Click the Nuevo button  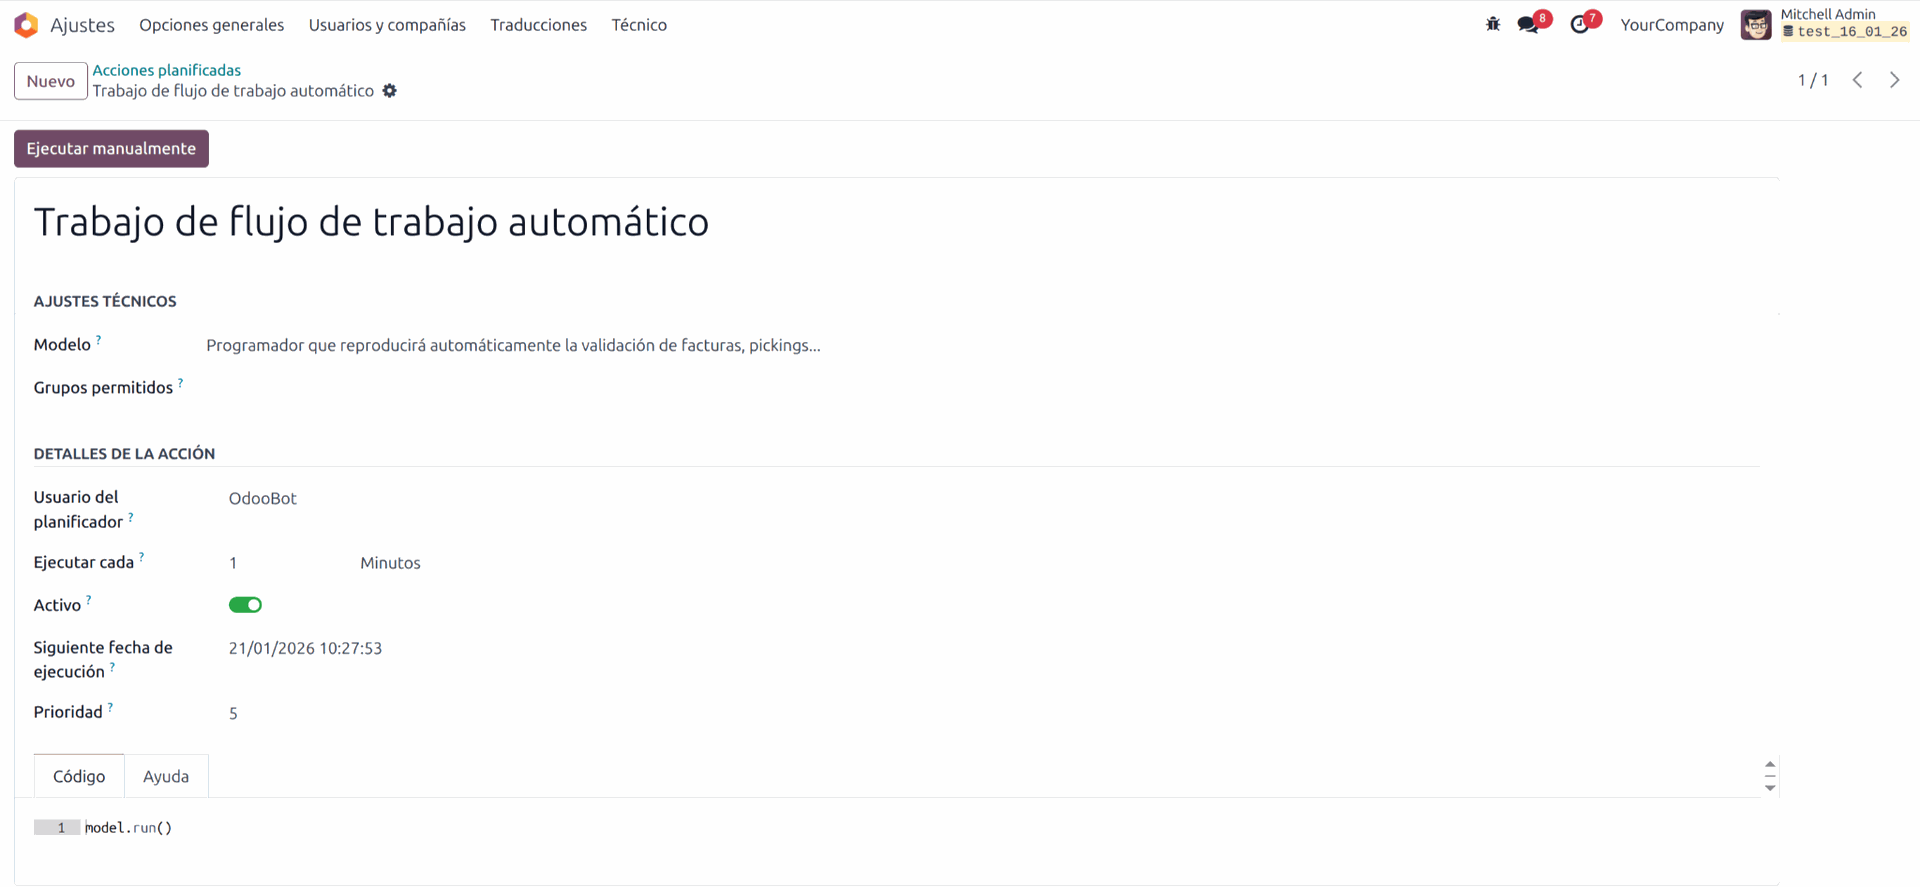pos(50,81)
